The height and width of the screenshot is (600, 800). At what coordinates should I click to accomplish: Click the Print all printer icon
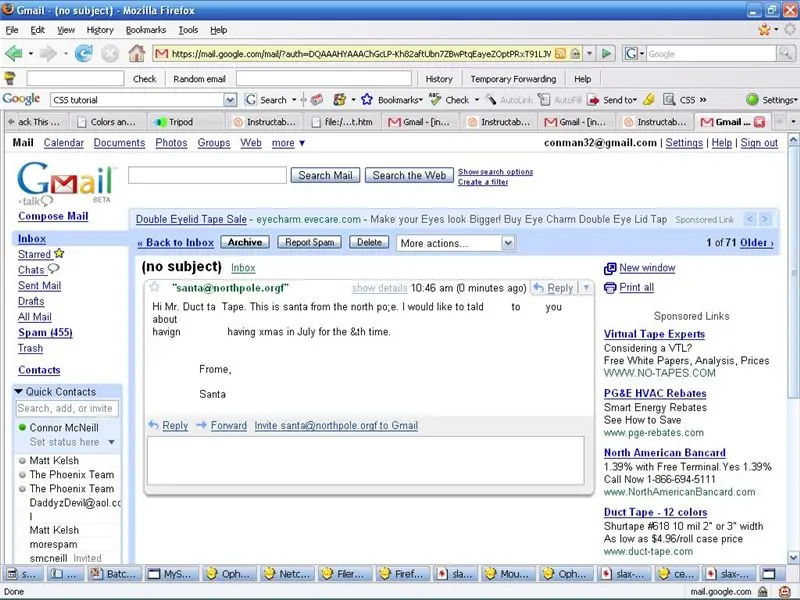610,288
